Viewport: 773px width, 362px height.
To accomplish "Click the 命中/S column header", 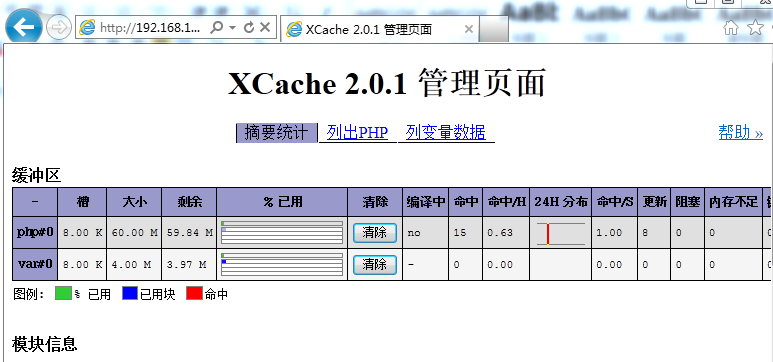I will 615,202.
